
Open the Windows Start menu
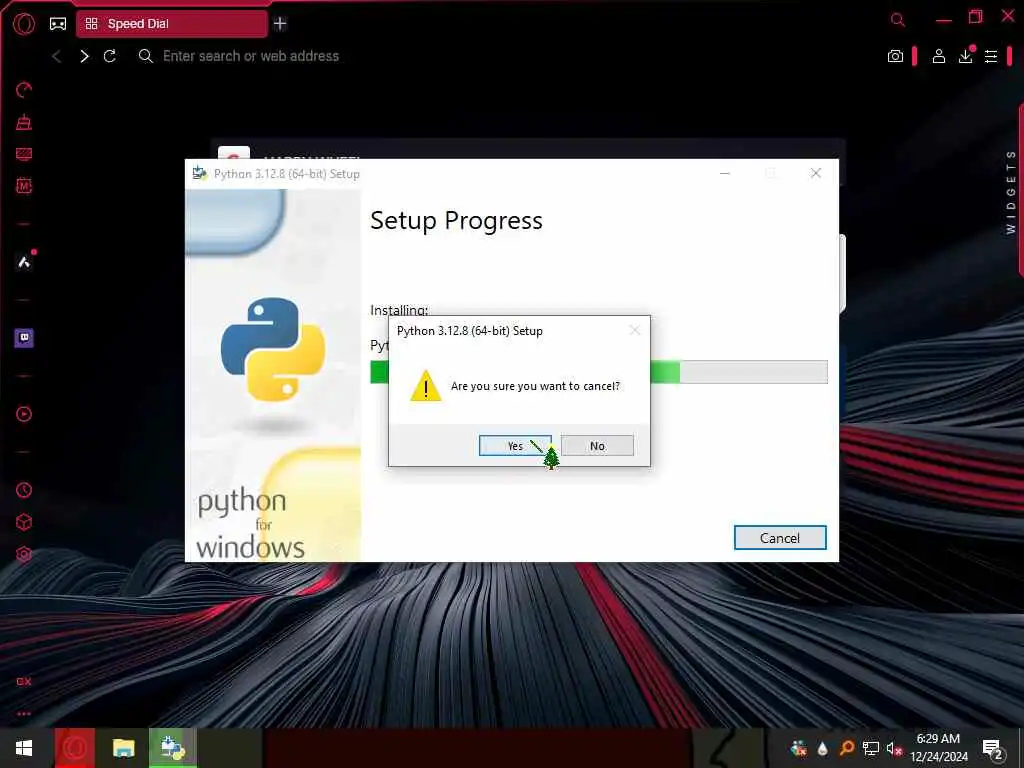pyautogui.click(x=24, y=748)
